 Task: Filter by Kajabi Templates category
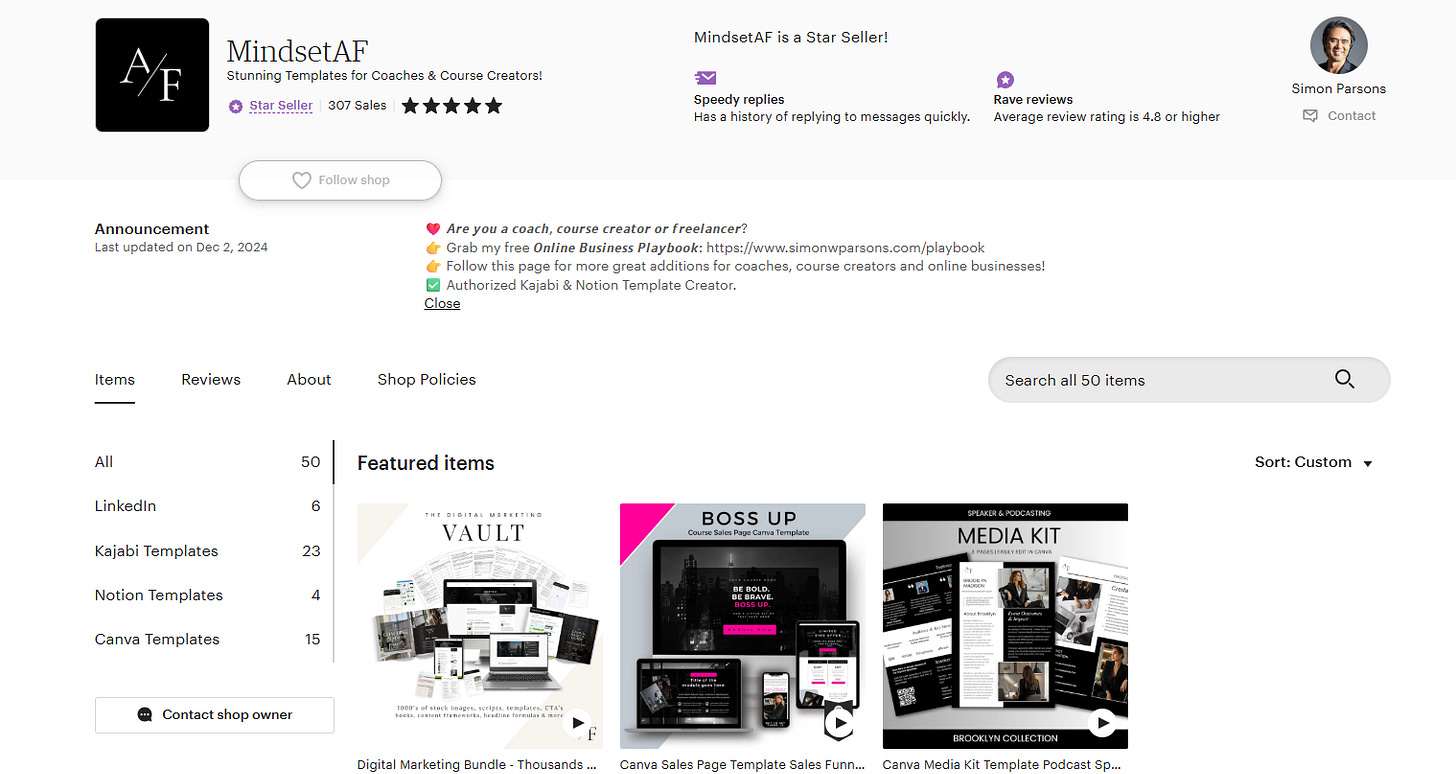coord(208,551)
